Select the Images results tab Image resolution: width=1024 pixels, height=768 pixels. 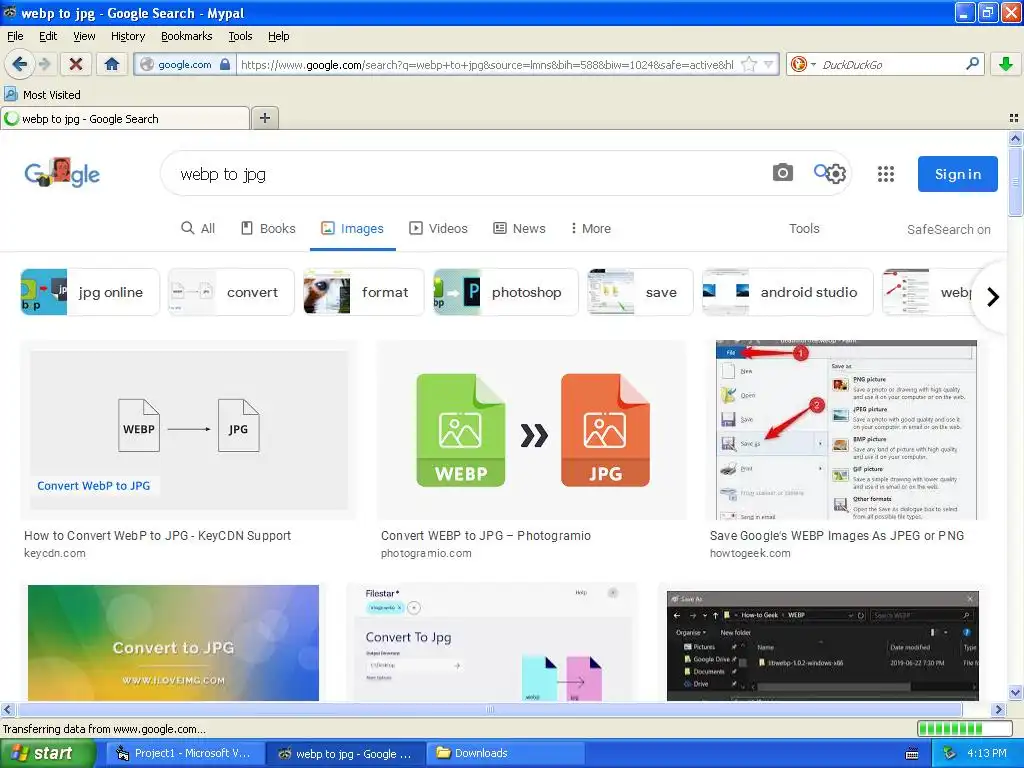click(x=353, y=229)
